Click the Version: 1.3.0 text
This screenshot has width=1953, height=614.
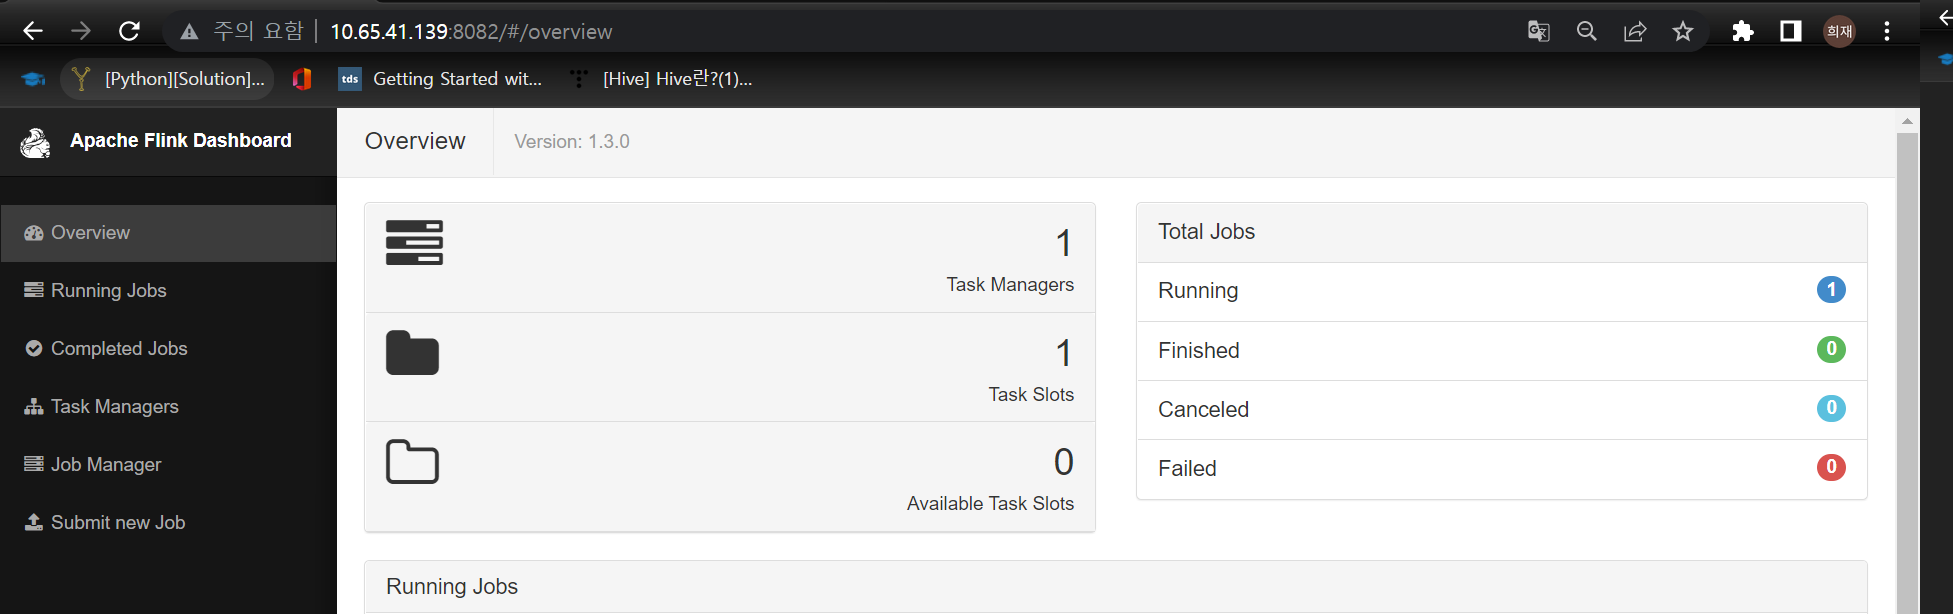[x=572, y=142]
